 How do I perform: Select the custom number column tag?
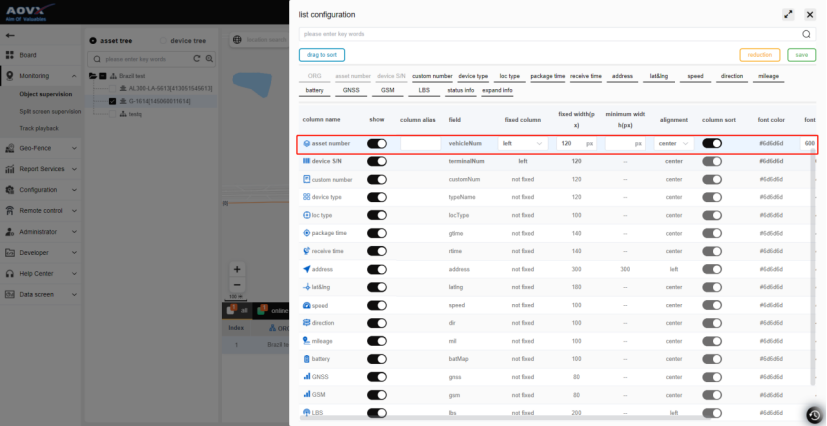tap(432, 76)
